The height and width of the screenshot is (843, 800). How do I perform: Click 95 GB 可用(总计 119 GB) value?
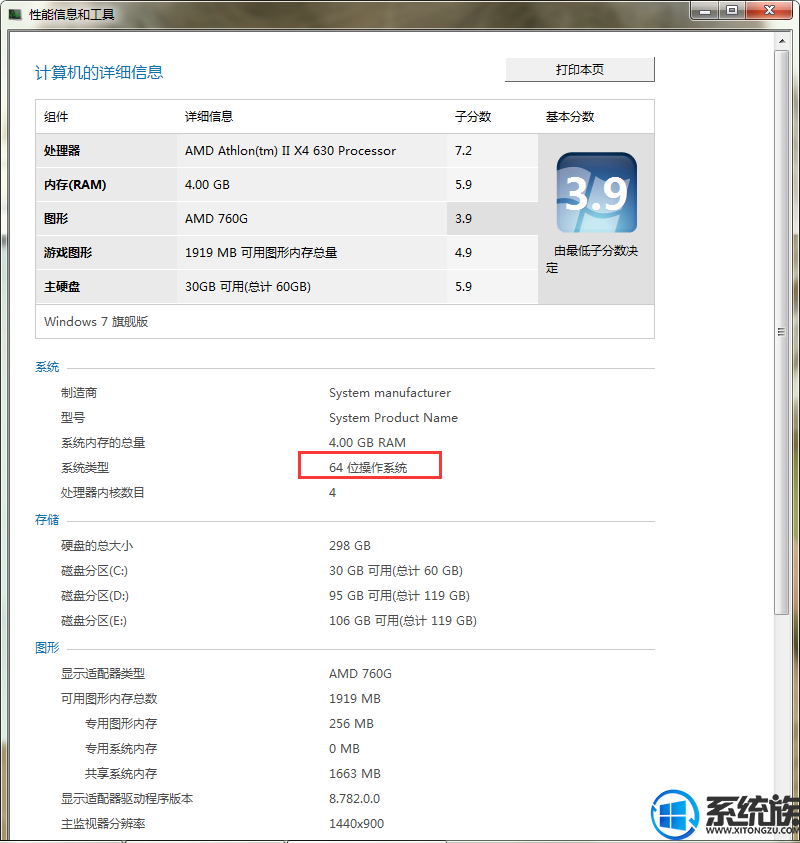(x=399, y=595)
